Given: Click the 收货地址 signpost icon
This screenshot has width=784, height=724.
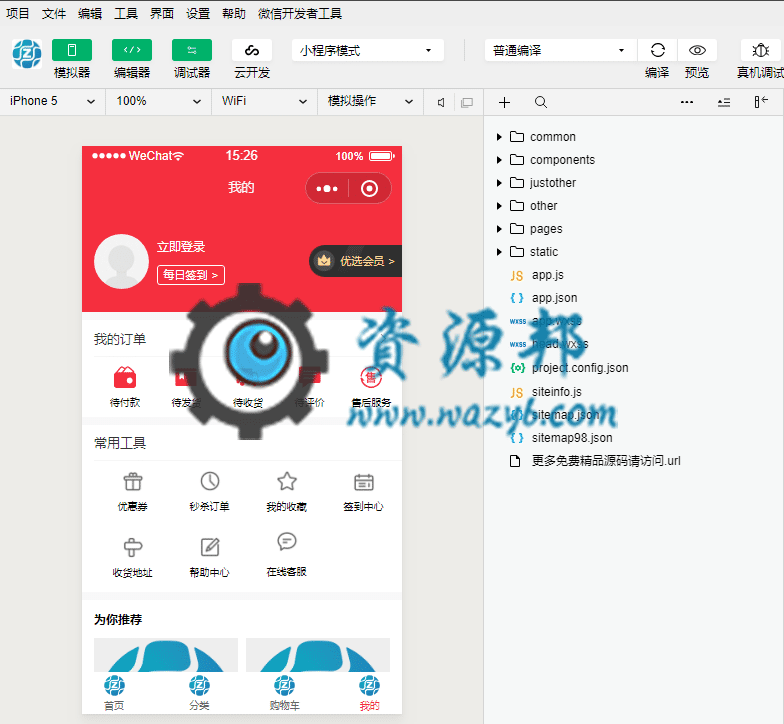Looking at the screenshot, I should (133, 547).
